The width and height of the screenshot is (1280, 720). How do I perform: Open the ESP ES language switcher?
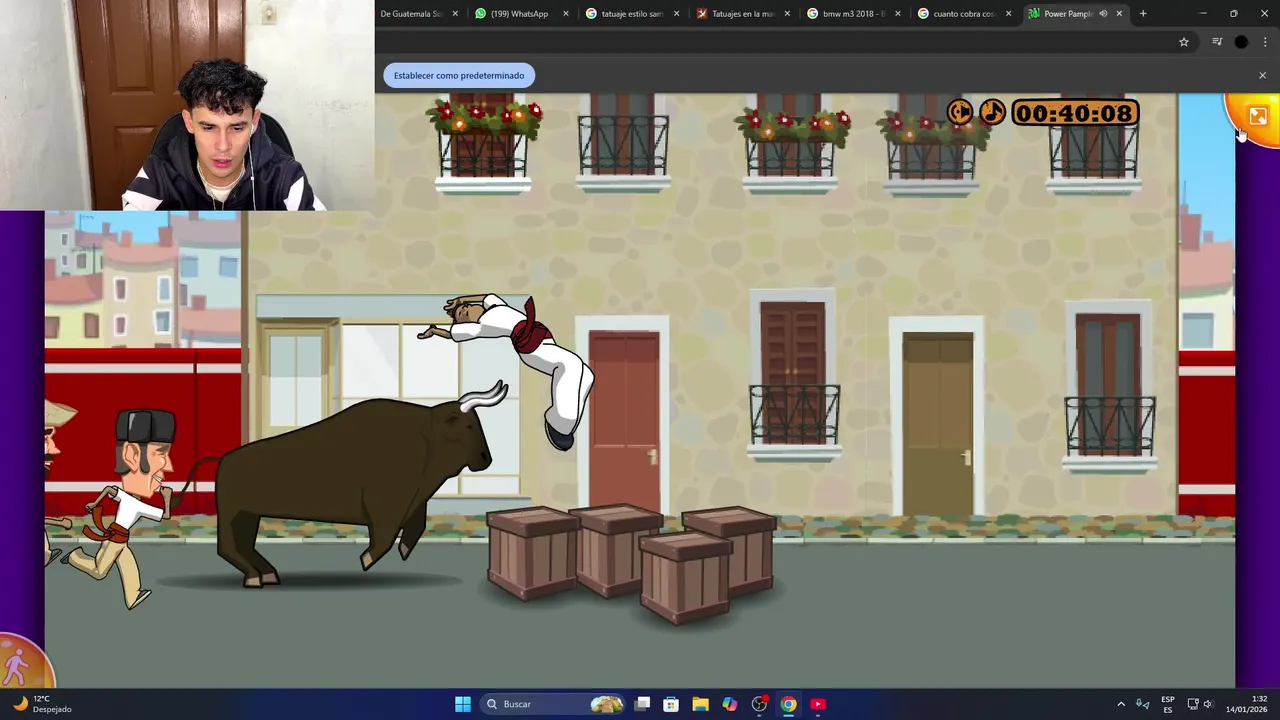point(1168,704)
